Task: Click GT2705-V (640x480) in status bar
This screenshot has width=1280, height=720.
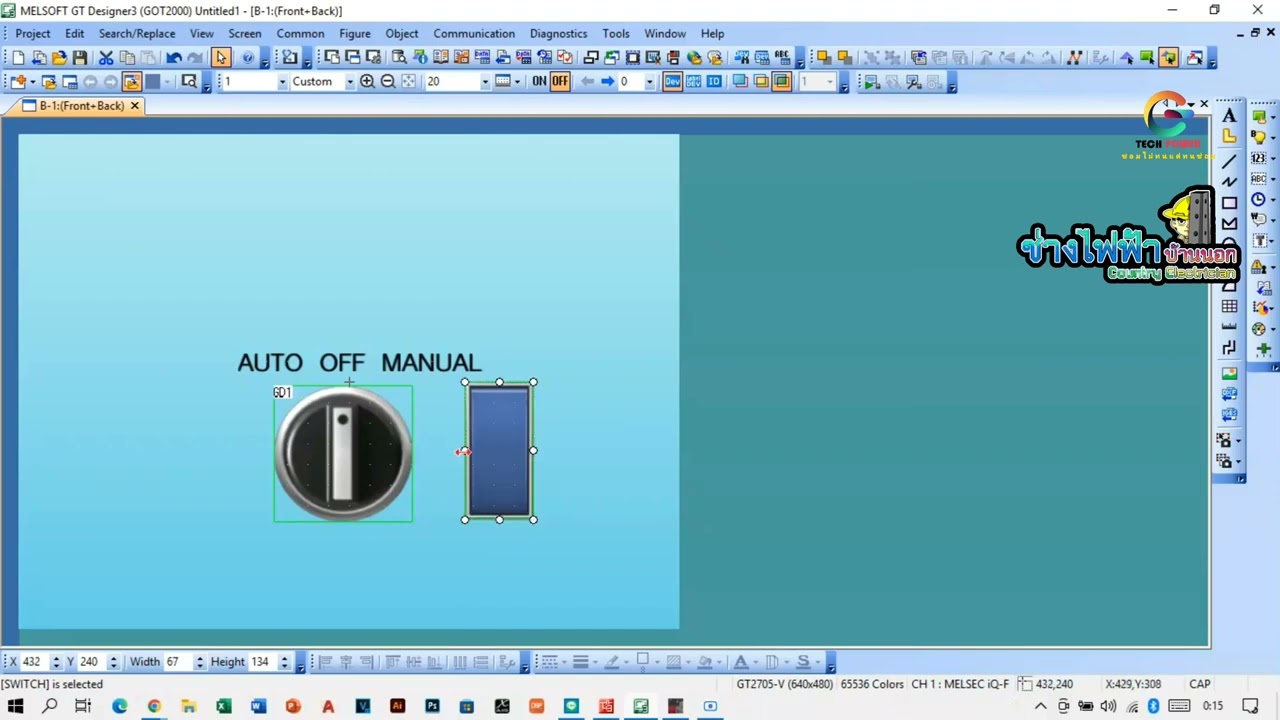Action: [784, 684]
